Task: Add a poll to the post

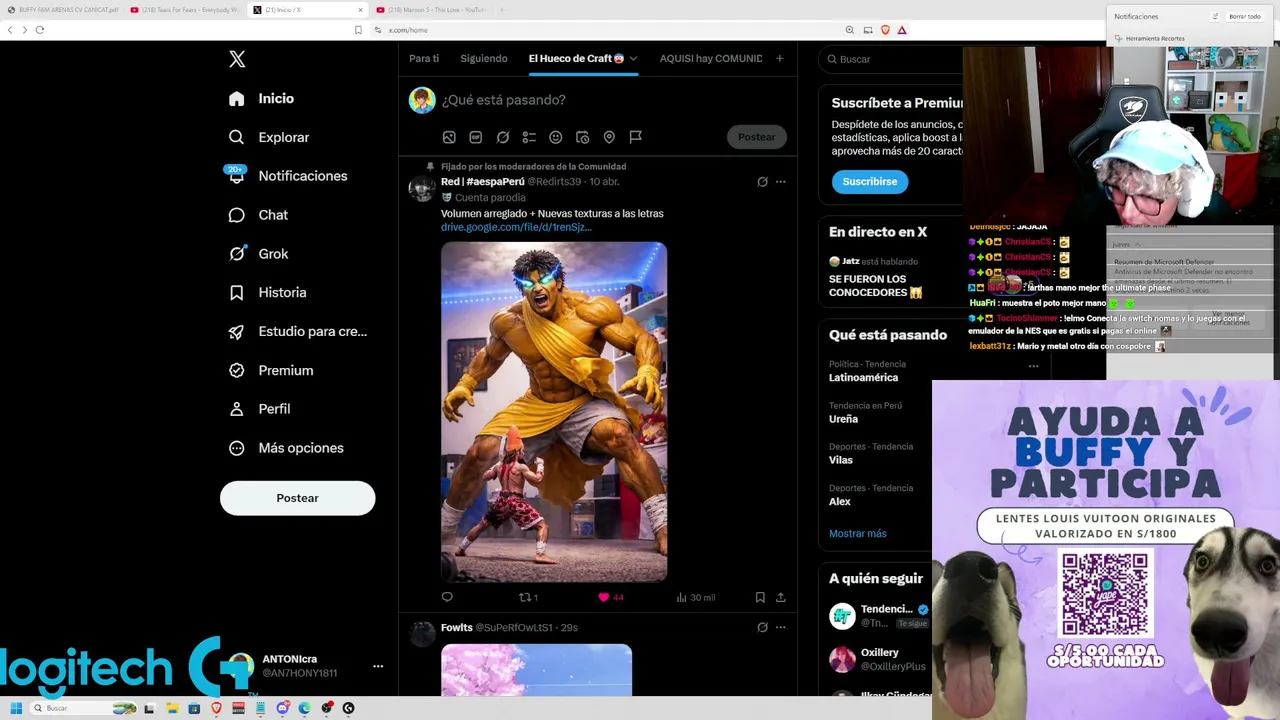Action: (529, 137)
